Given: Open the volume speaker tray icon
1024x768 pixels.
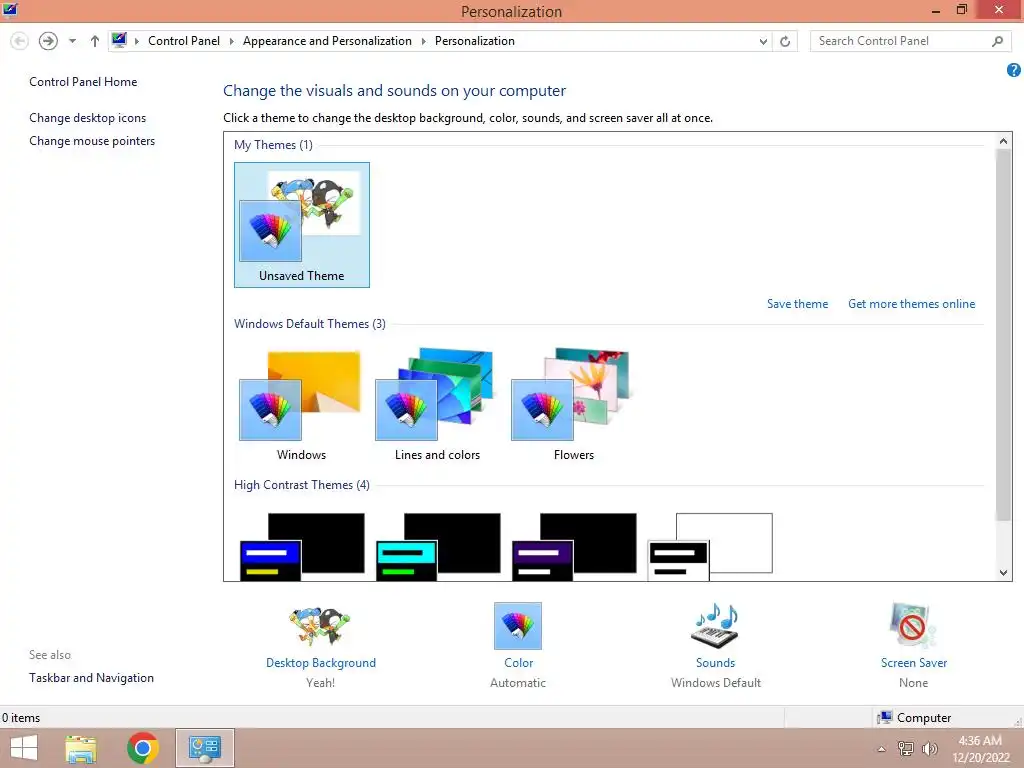Looking at the screenshot, I should [x=929, y=748].
